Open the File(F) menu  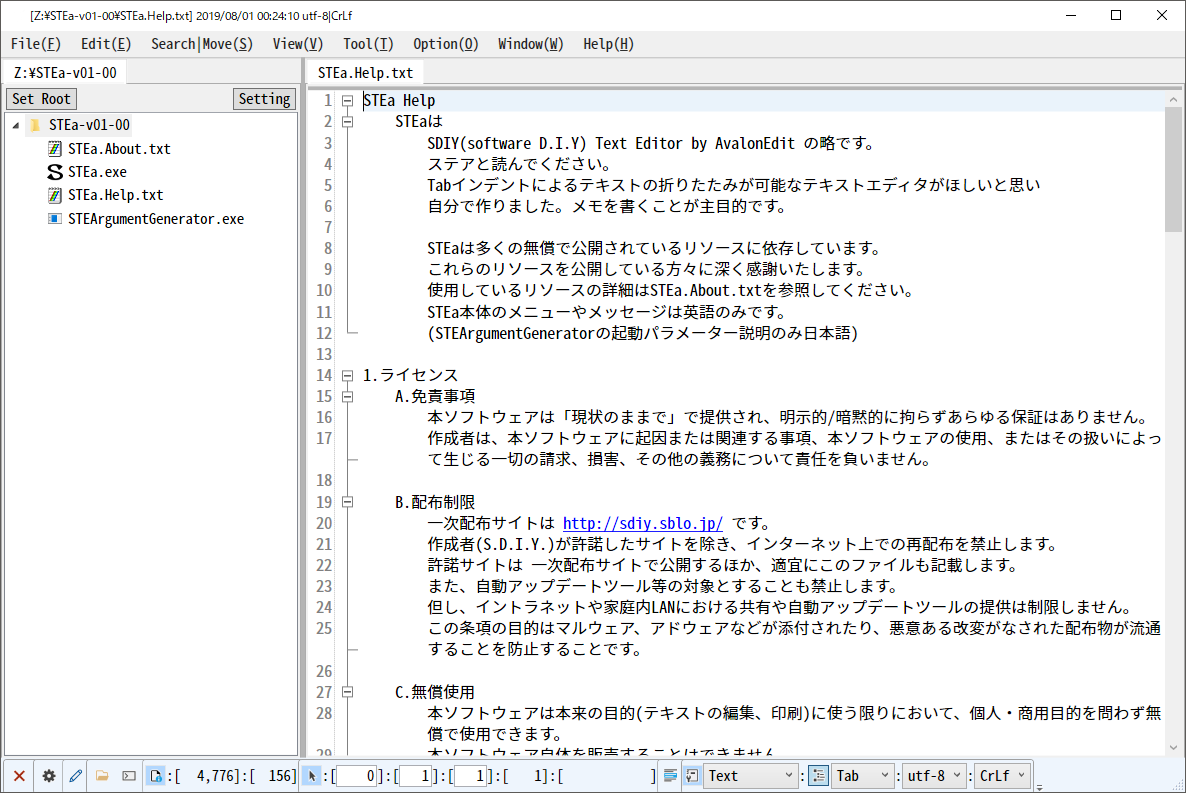36,44
